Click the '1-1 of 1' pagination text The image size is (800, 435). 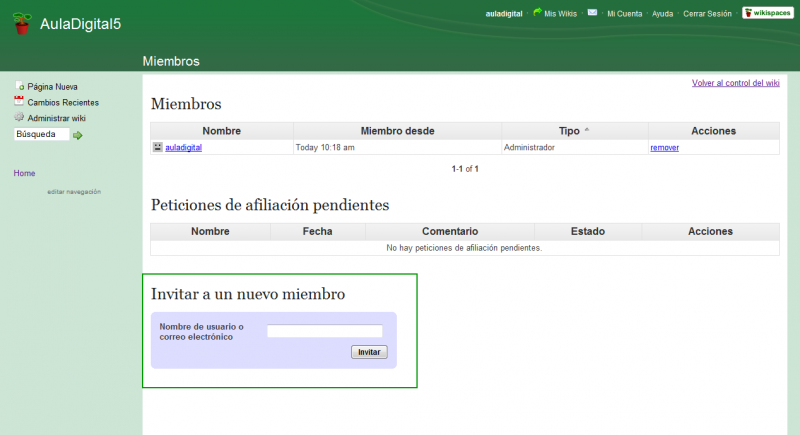click(x=465, y=169)
